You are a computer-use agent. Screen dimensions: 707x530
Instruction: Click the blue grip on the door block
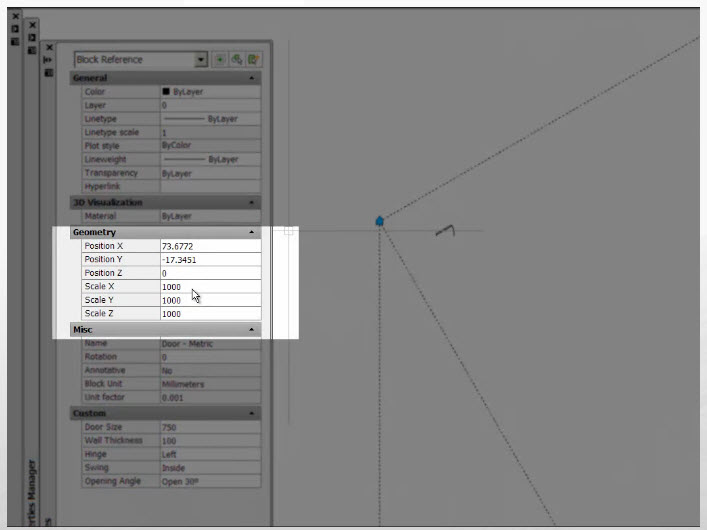380,221
